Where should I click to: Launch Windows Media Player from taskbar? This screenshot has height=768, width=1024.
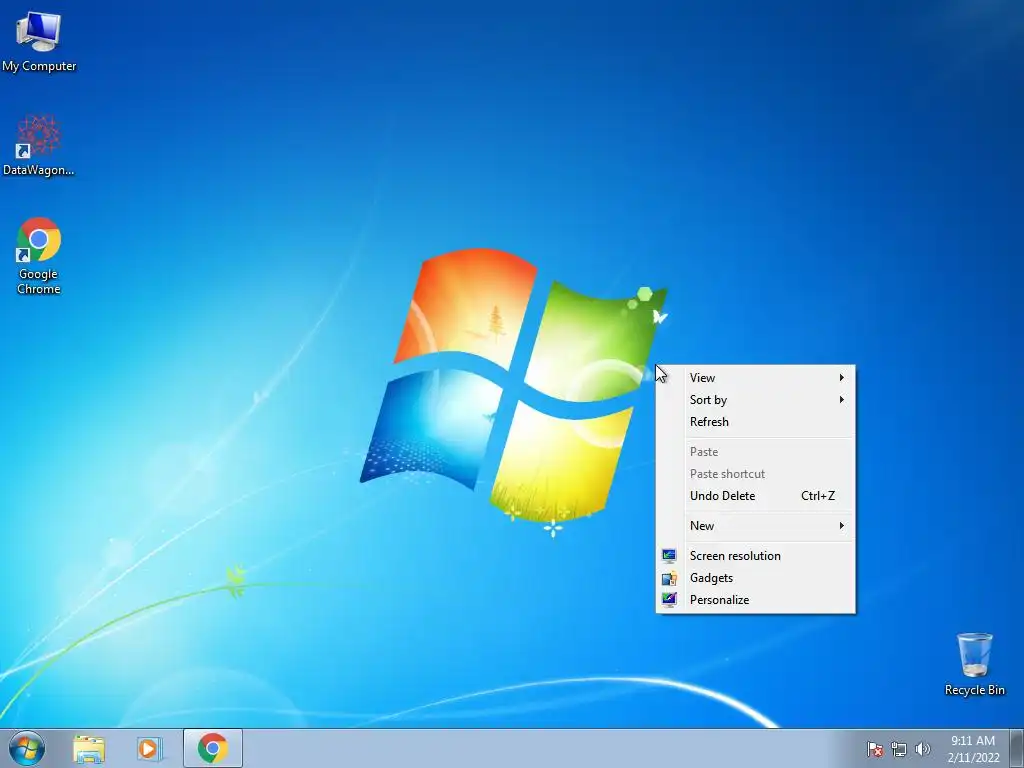click(x=150, y=748)
